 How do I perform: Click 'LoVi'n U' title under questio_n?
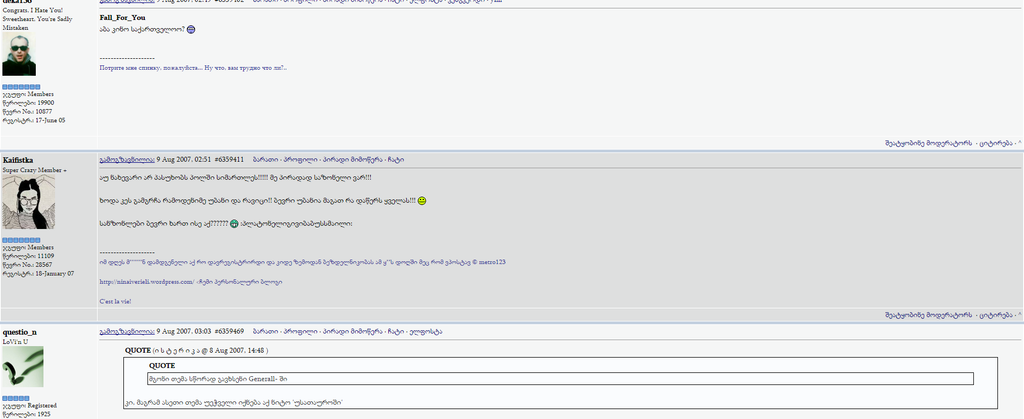(x=13, y=341)
